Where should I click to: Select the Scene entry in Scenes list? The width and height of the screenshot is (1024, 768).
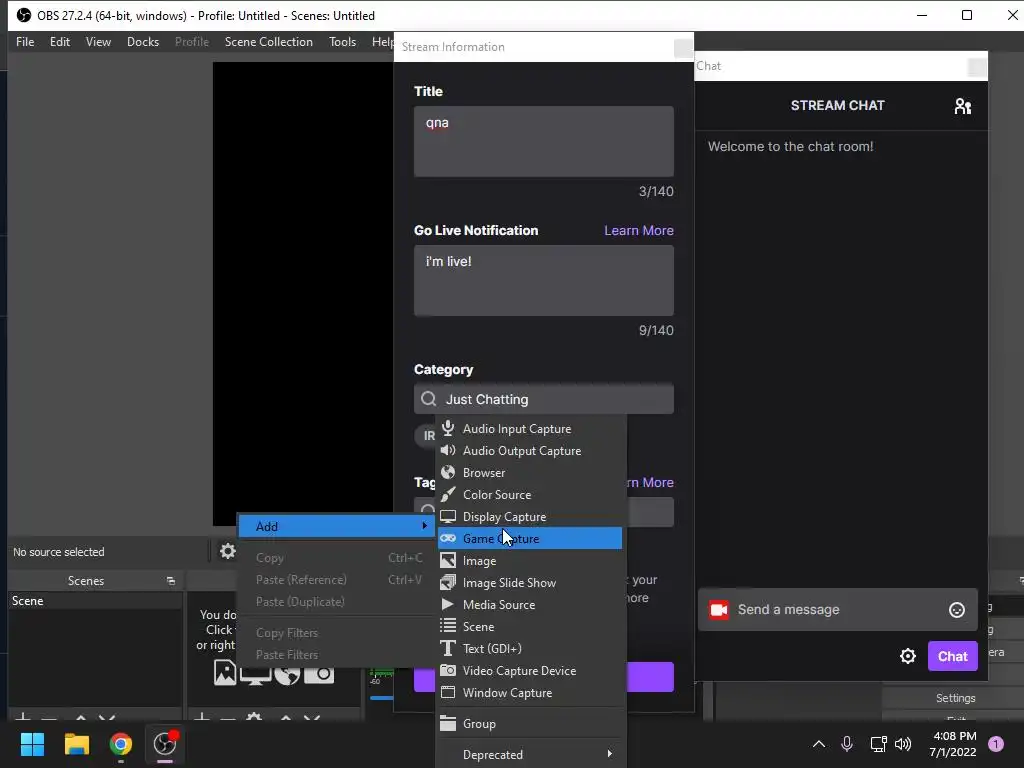tap(95, 601)
